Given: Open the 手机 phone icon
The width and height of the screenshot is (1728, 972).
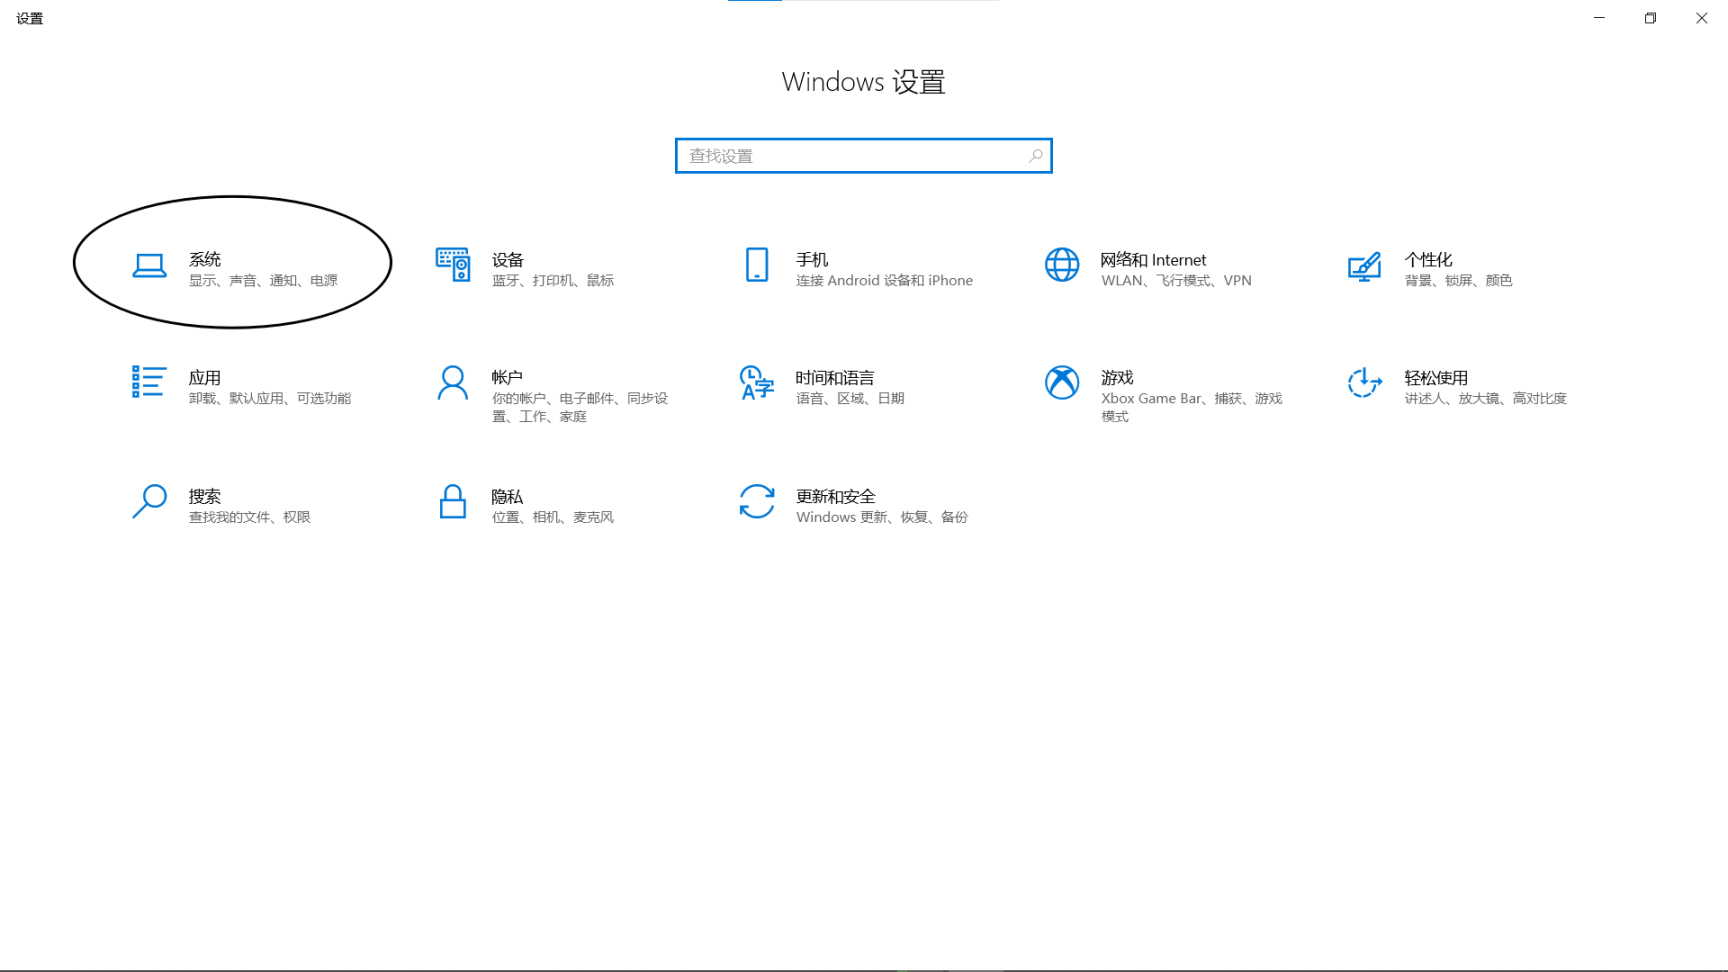Looking at the screenshot, I should tap(757, 265).
